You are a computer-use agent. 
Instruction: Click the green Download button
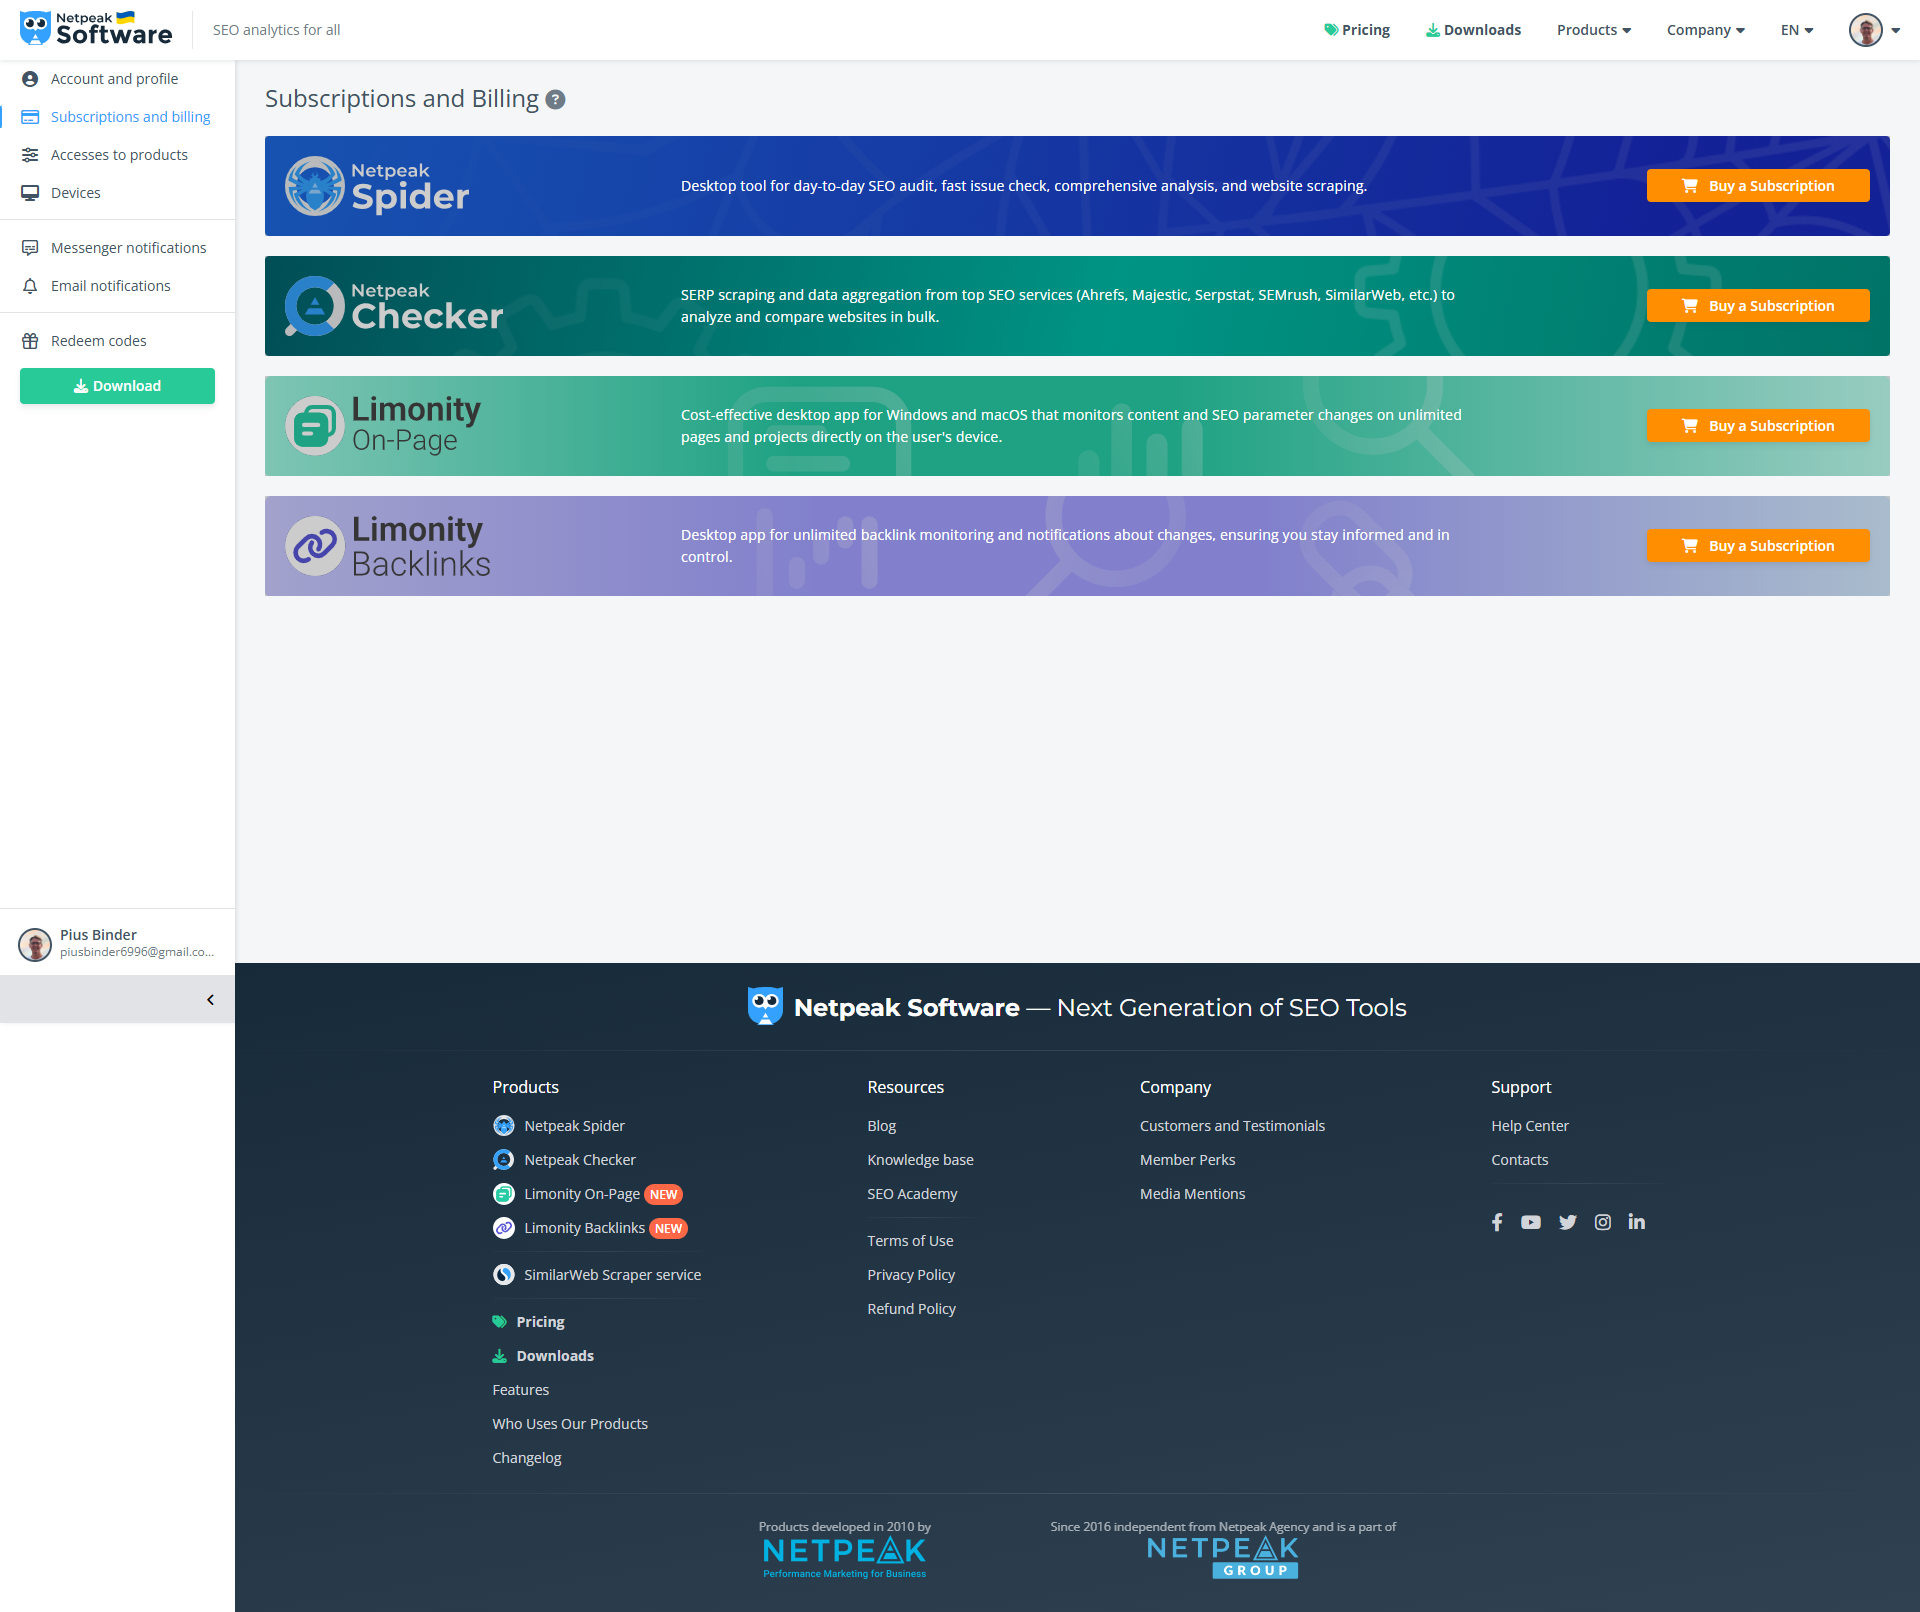pos(117,386)
